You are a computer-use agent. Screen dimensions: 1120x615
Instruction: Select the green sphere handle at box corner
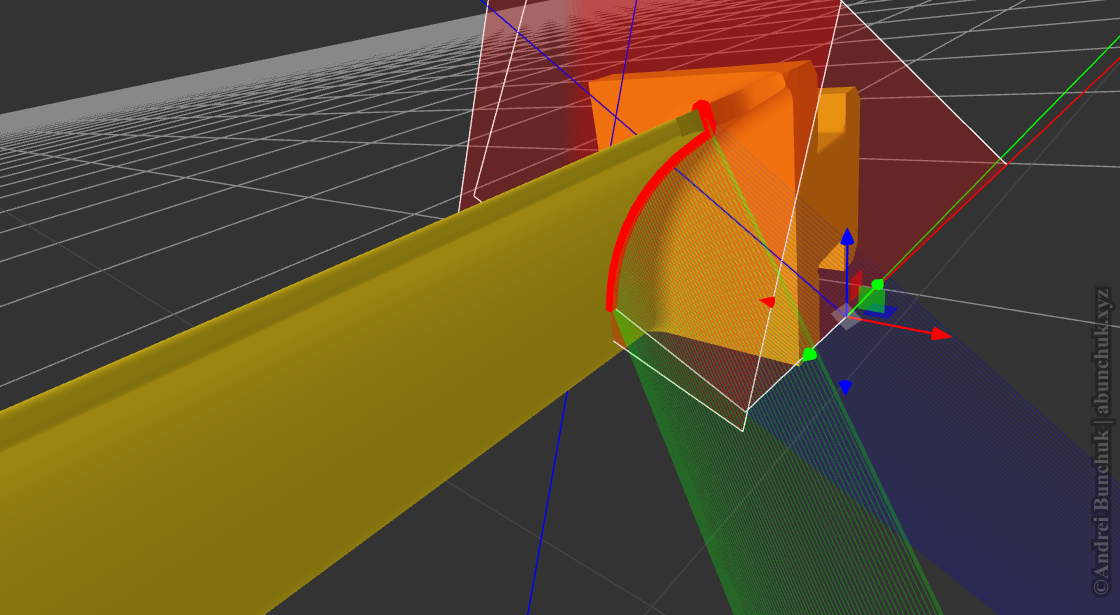tap(809, 354)
